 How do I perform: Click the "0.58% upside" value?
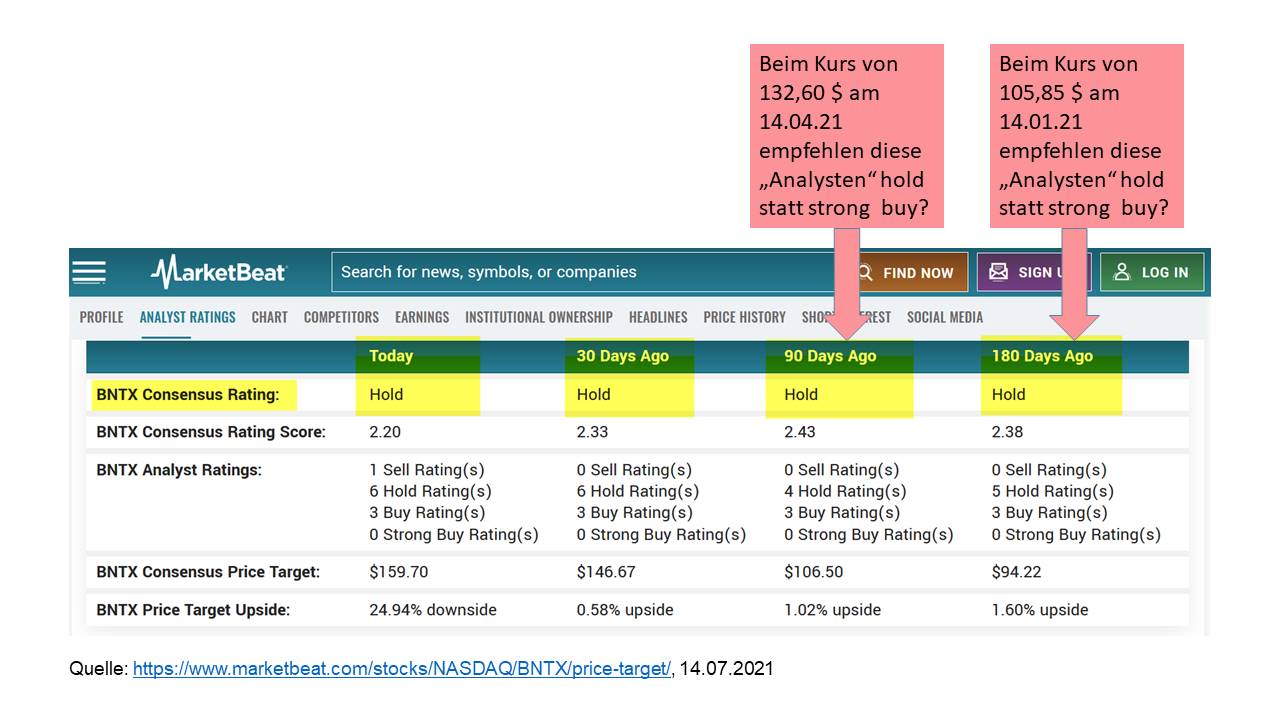coord(625,610)
